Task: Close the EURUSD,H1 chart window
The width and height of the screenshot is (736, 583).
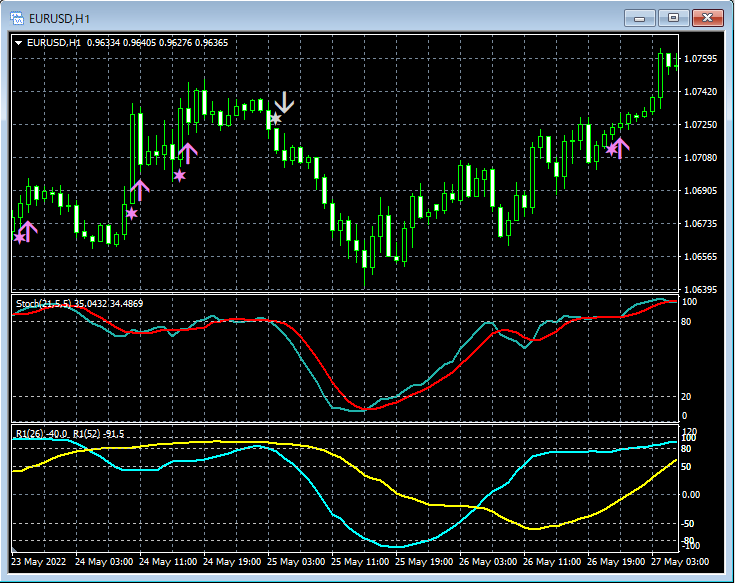Action: (707, 18)
